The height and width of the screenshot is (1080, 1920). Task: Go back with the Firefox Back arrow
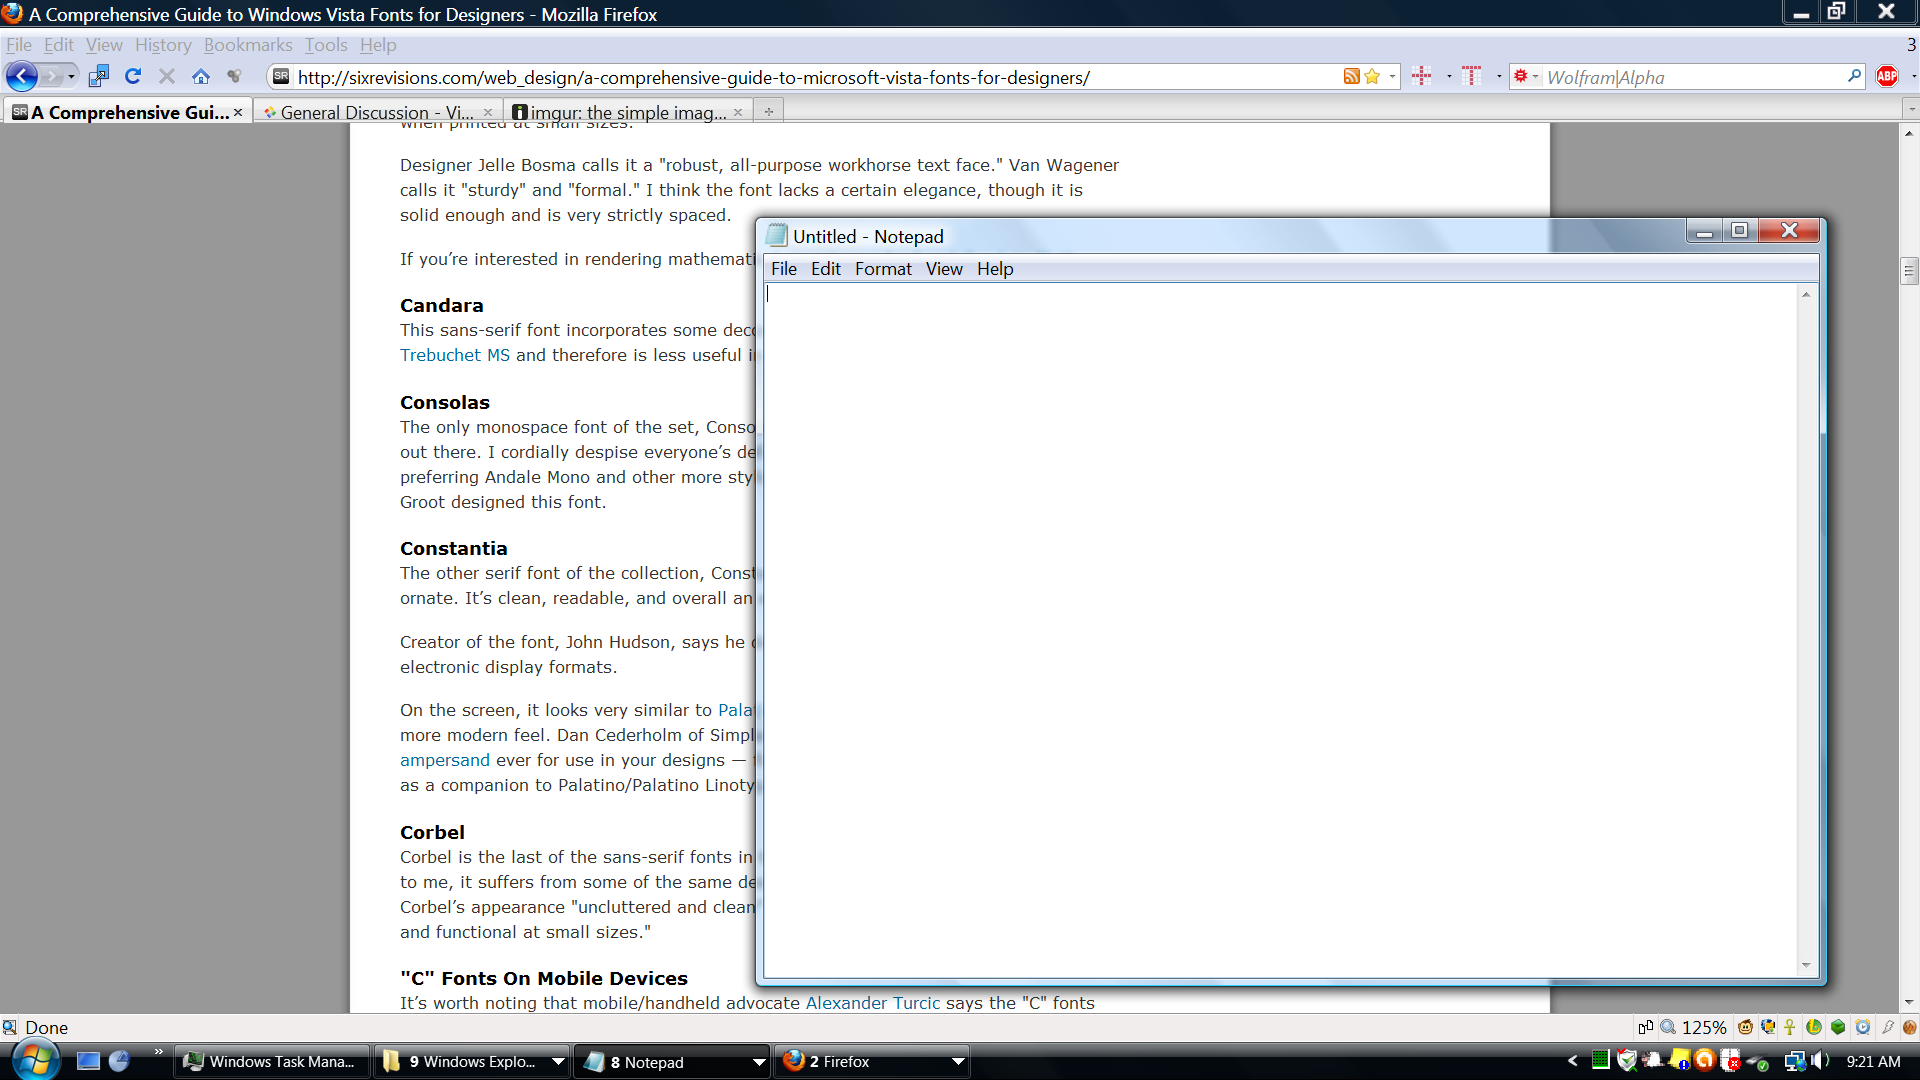click(x=22, y=77)
